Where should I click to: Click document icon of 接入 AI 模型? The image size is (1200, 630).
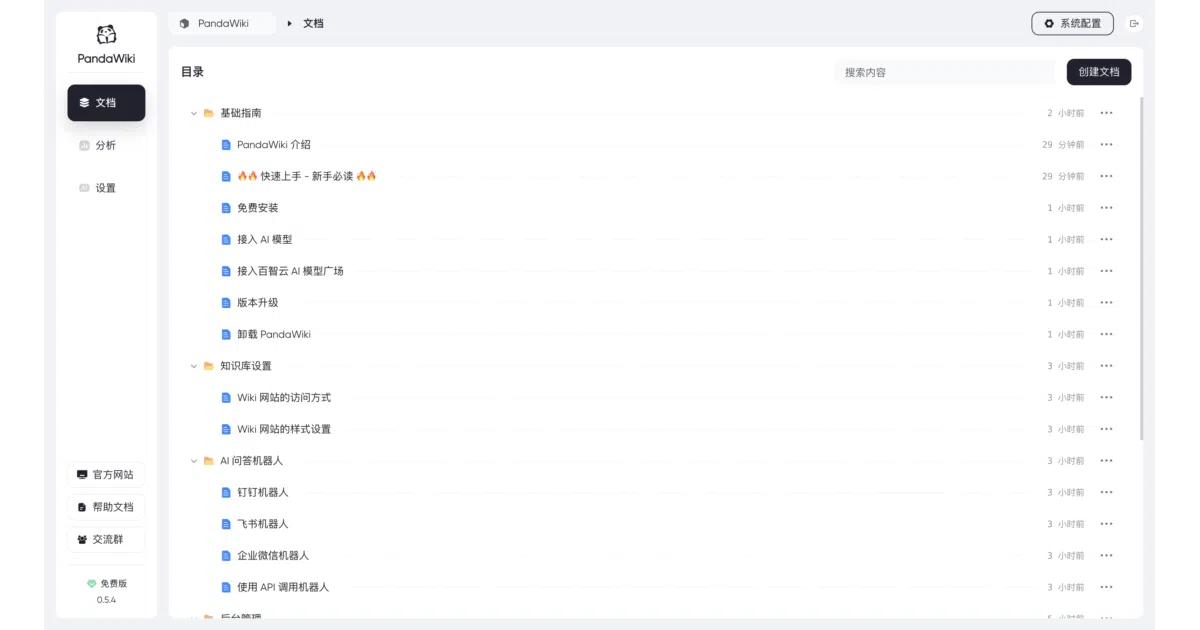click(226, 240)
